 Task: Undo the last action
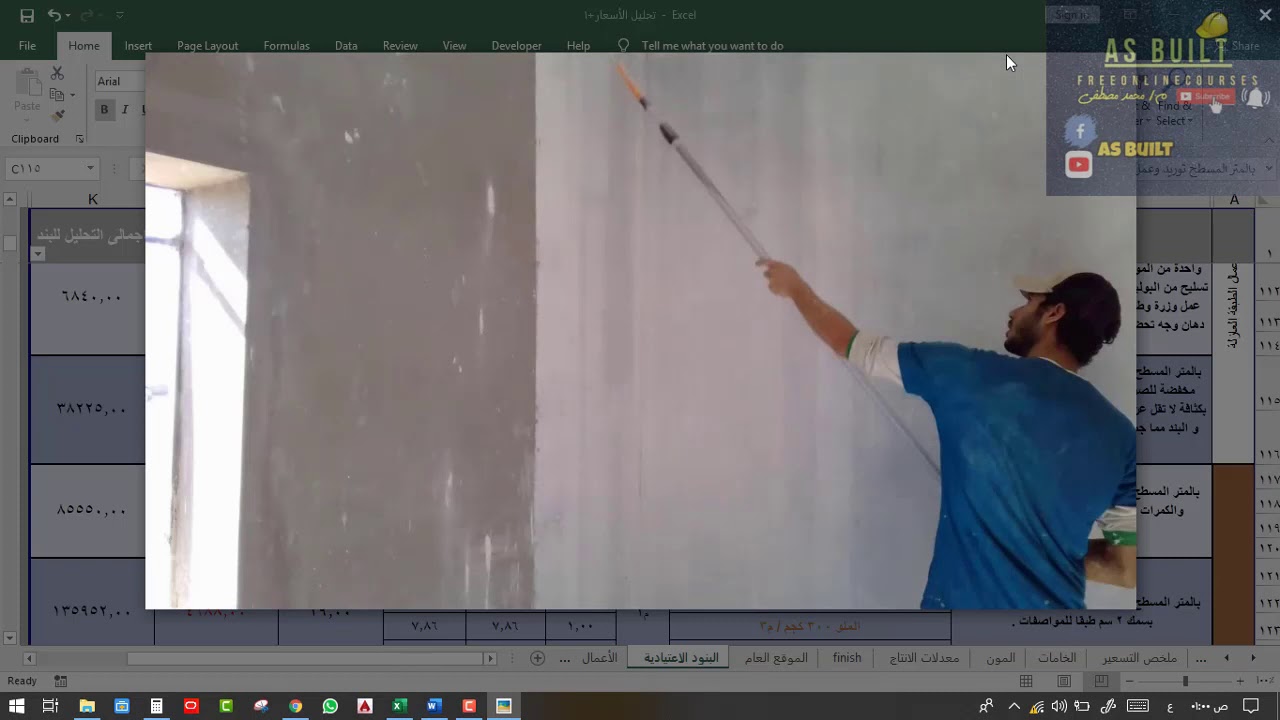point(54,15)
